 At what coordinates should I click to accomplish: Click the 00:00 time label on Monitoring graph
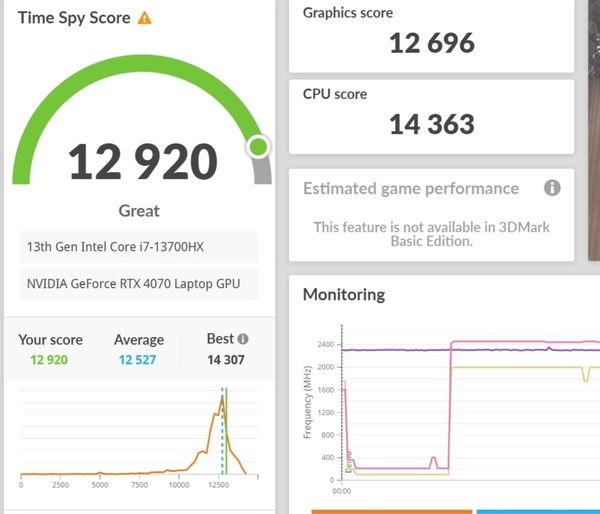pos(341,491)
